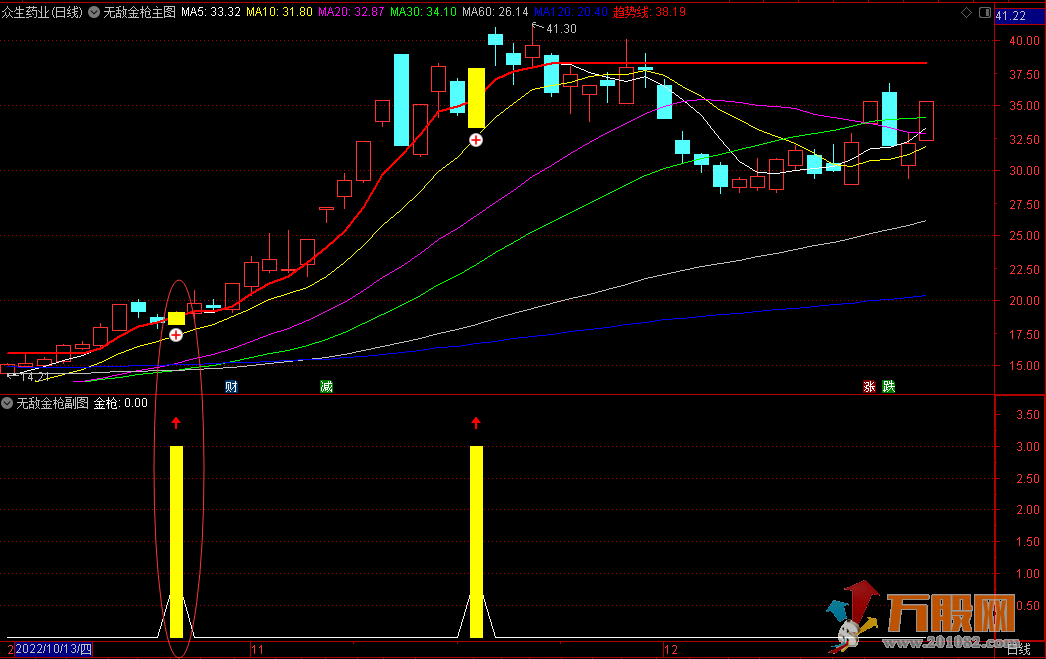Click the 无敌金枪主图 indicator name
The height and width of the screenshot is (659, 1046).
pos(139,12)
